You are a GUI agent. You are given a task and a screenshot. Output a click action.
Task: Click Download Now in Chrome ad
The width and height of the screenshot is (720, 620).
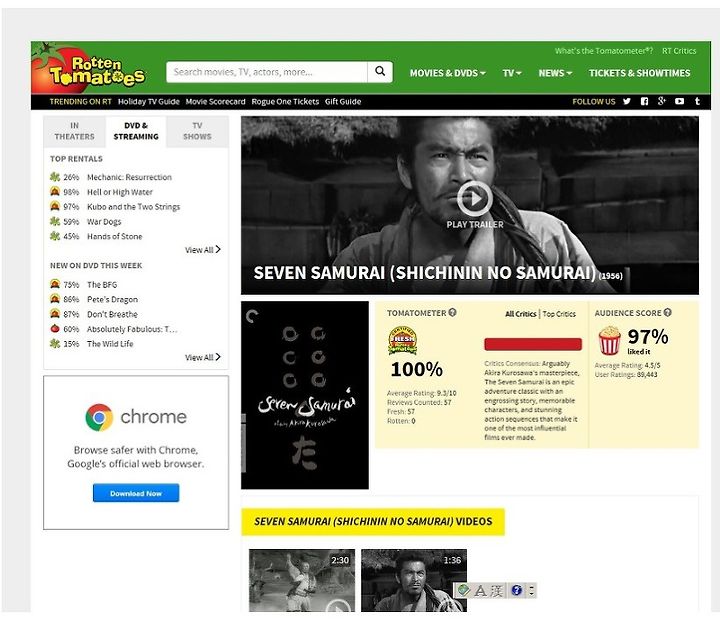click(x=136, y=493)
